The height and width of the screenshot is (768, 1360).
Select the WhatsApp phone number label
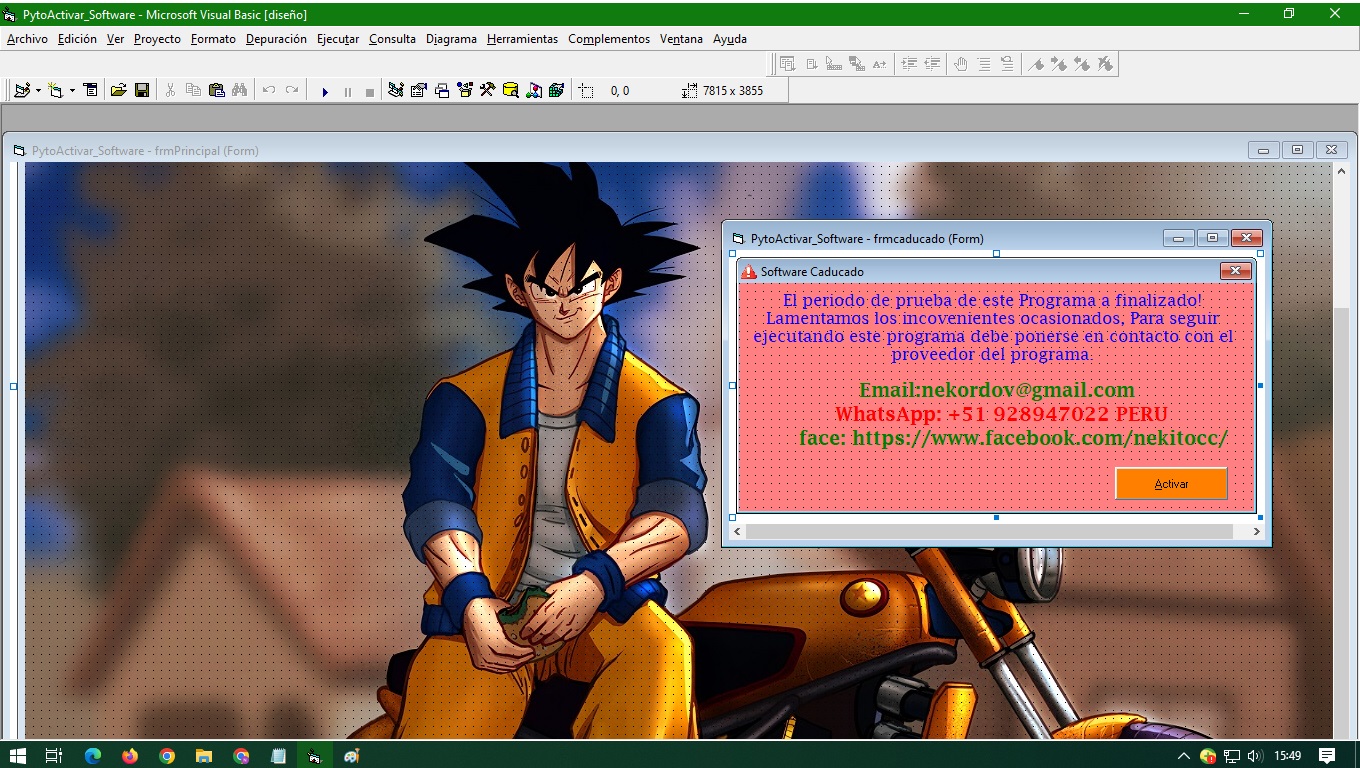[x=1001, y=414]
